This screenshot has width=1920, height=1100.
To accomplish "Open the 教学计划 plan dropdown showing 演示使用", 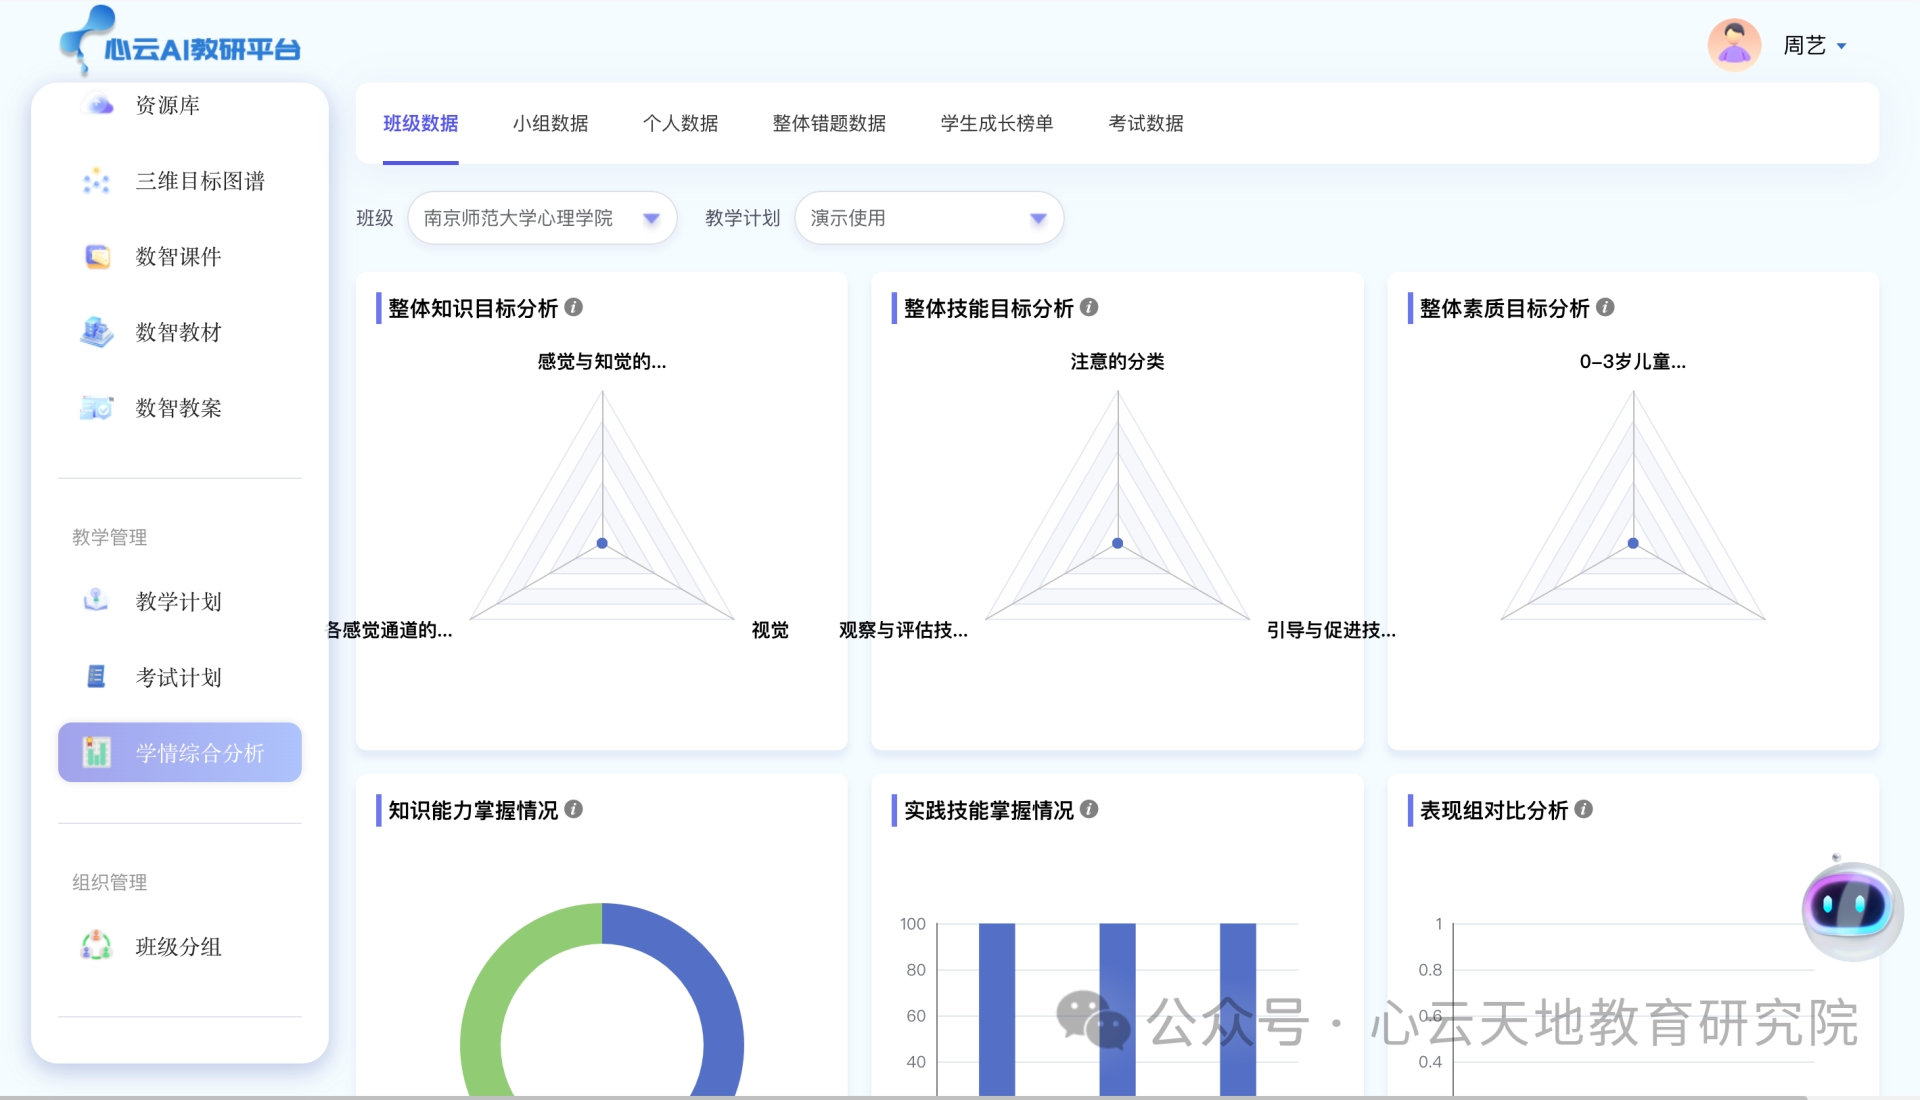I will (1039, 217).
